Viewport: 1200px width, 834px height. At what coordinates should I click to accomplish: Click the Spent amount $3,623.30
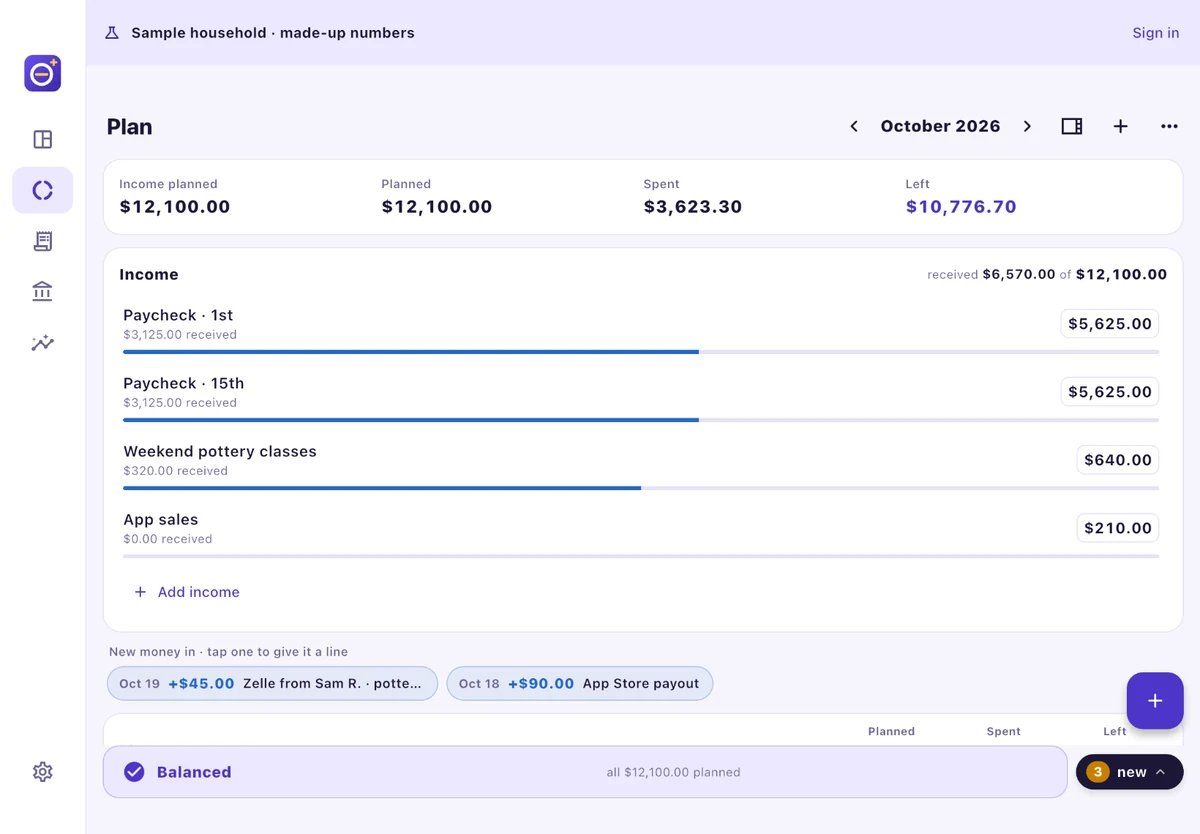[x=693, y=207]
